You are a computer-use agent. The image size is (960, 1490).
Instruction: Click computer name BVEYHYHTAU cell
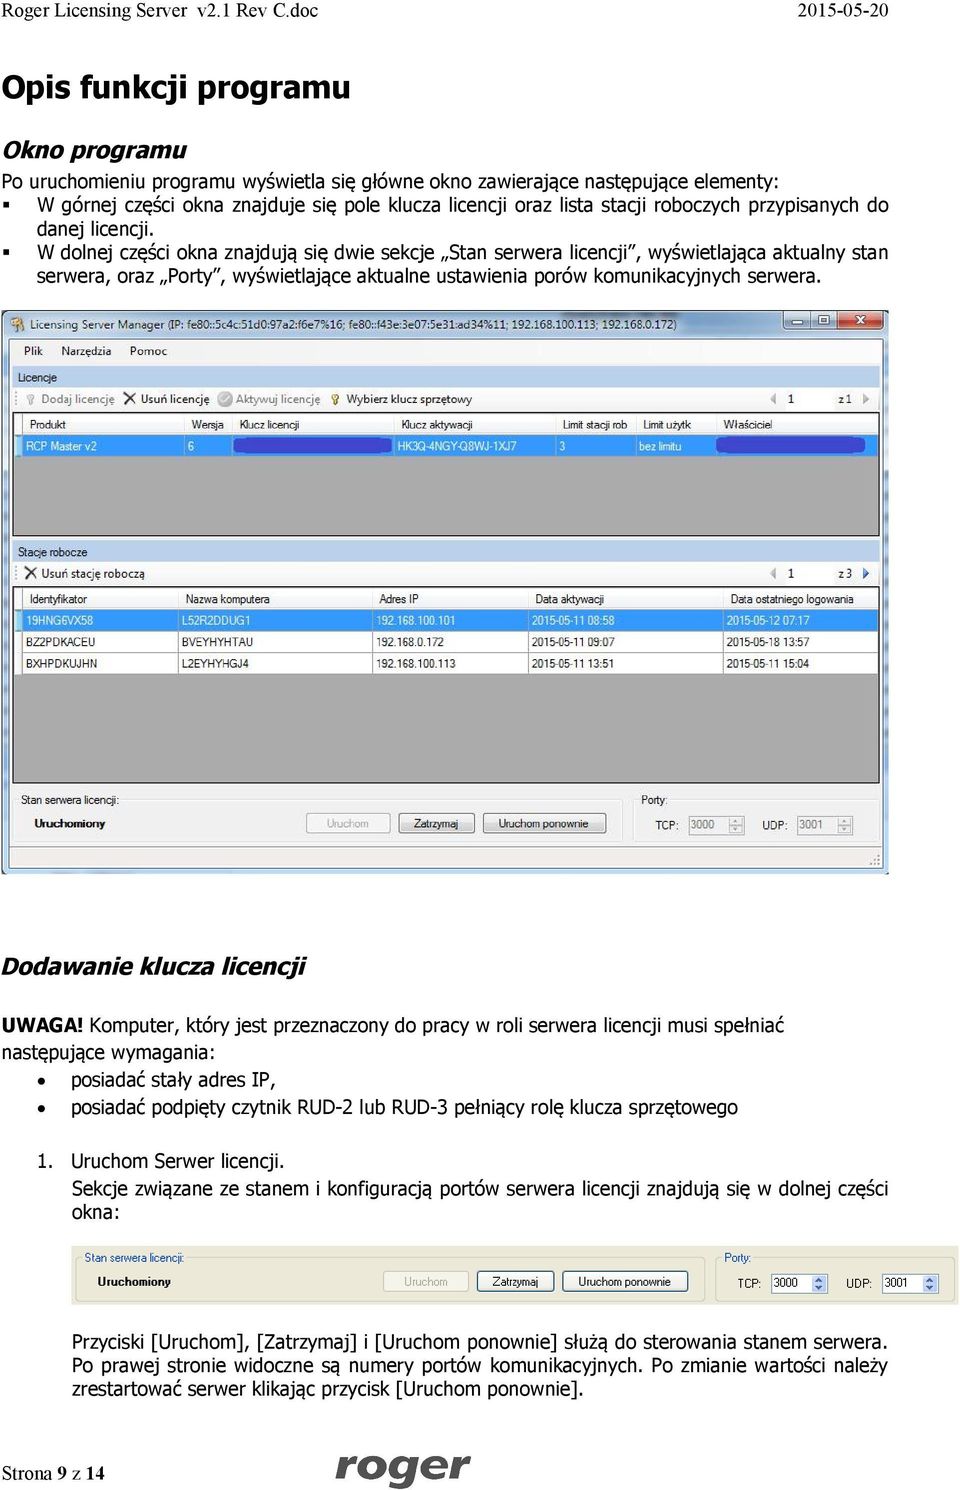click(x=275, y=642)
